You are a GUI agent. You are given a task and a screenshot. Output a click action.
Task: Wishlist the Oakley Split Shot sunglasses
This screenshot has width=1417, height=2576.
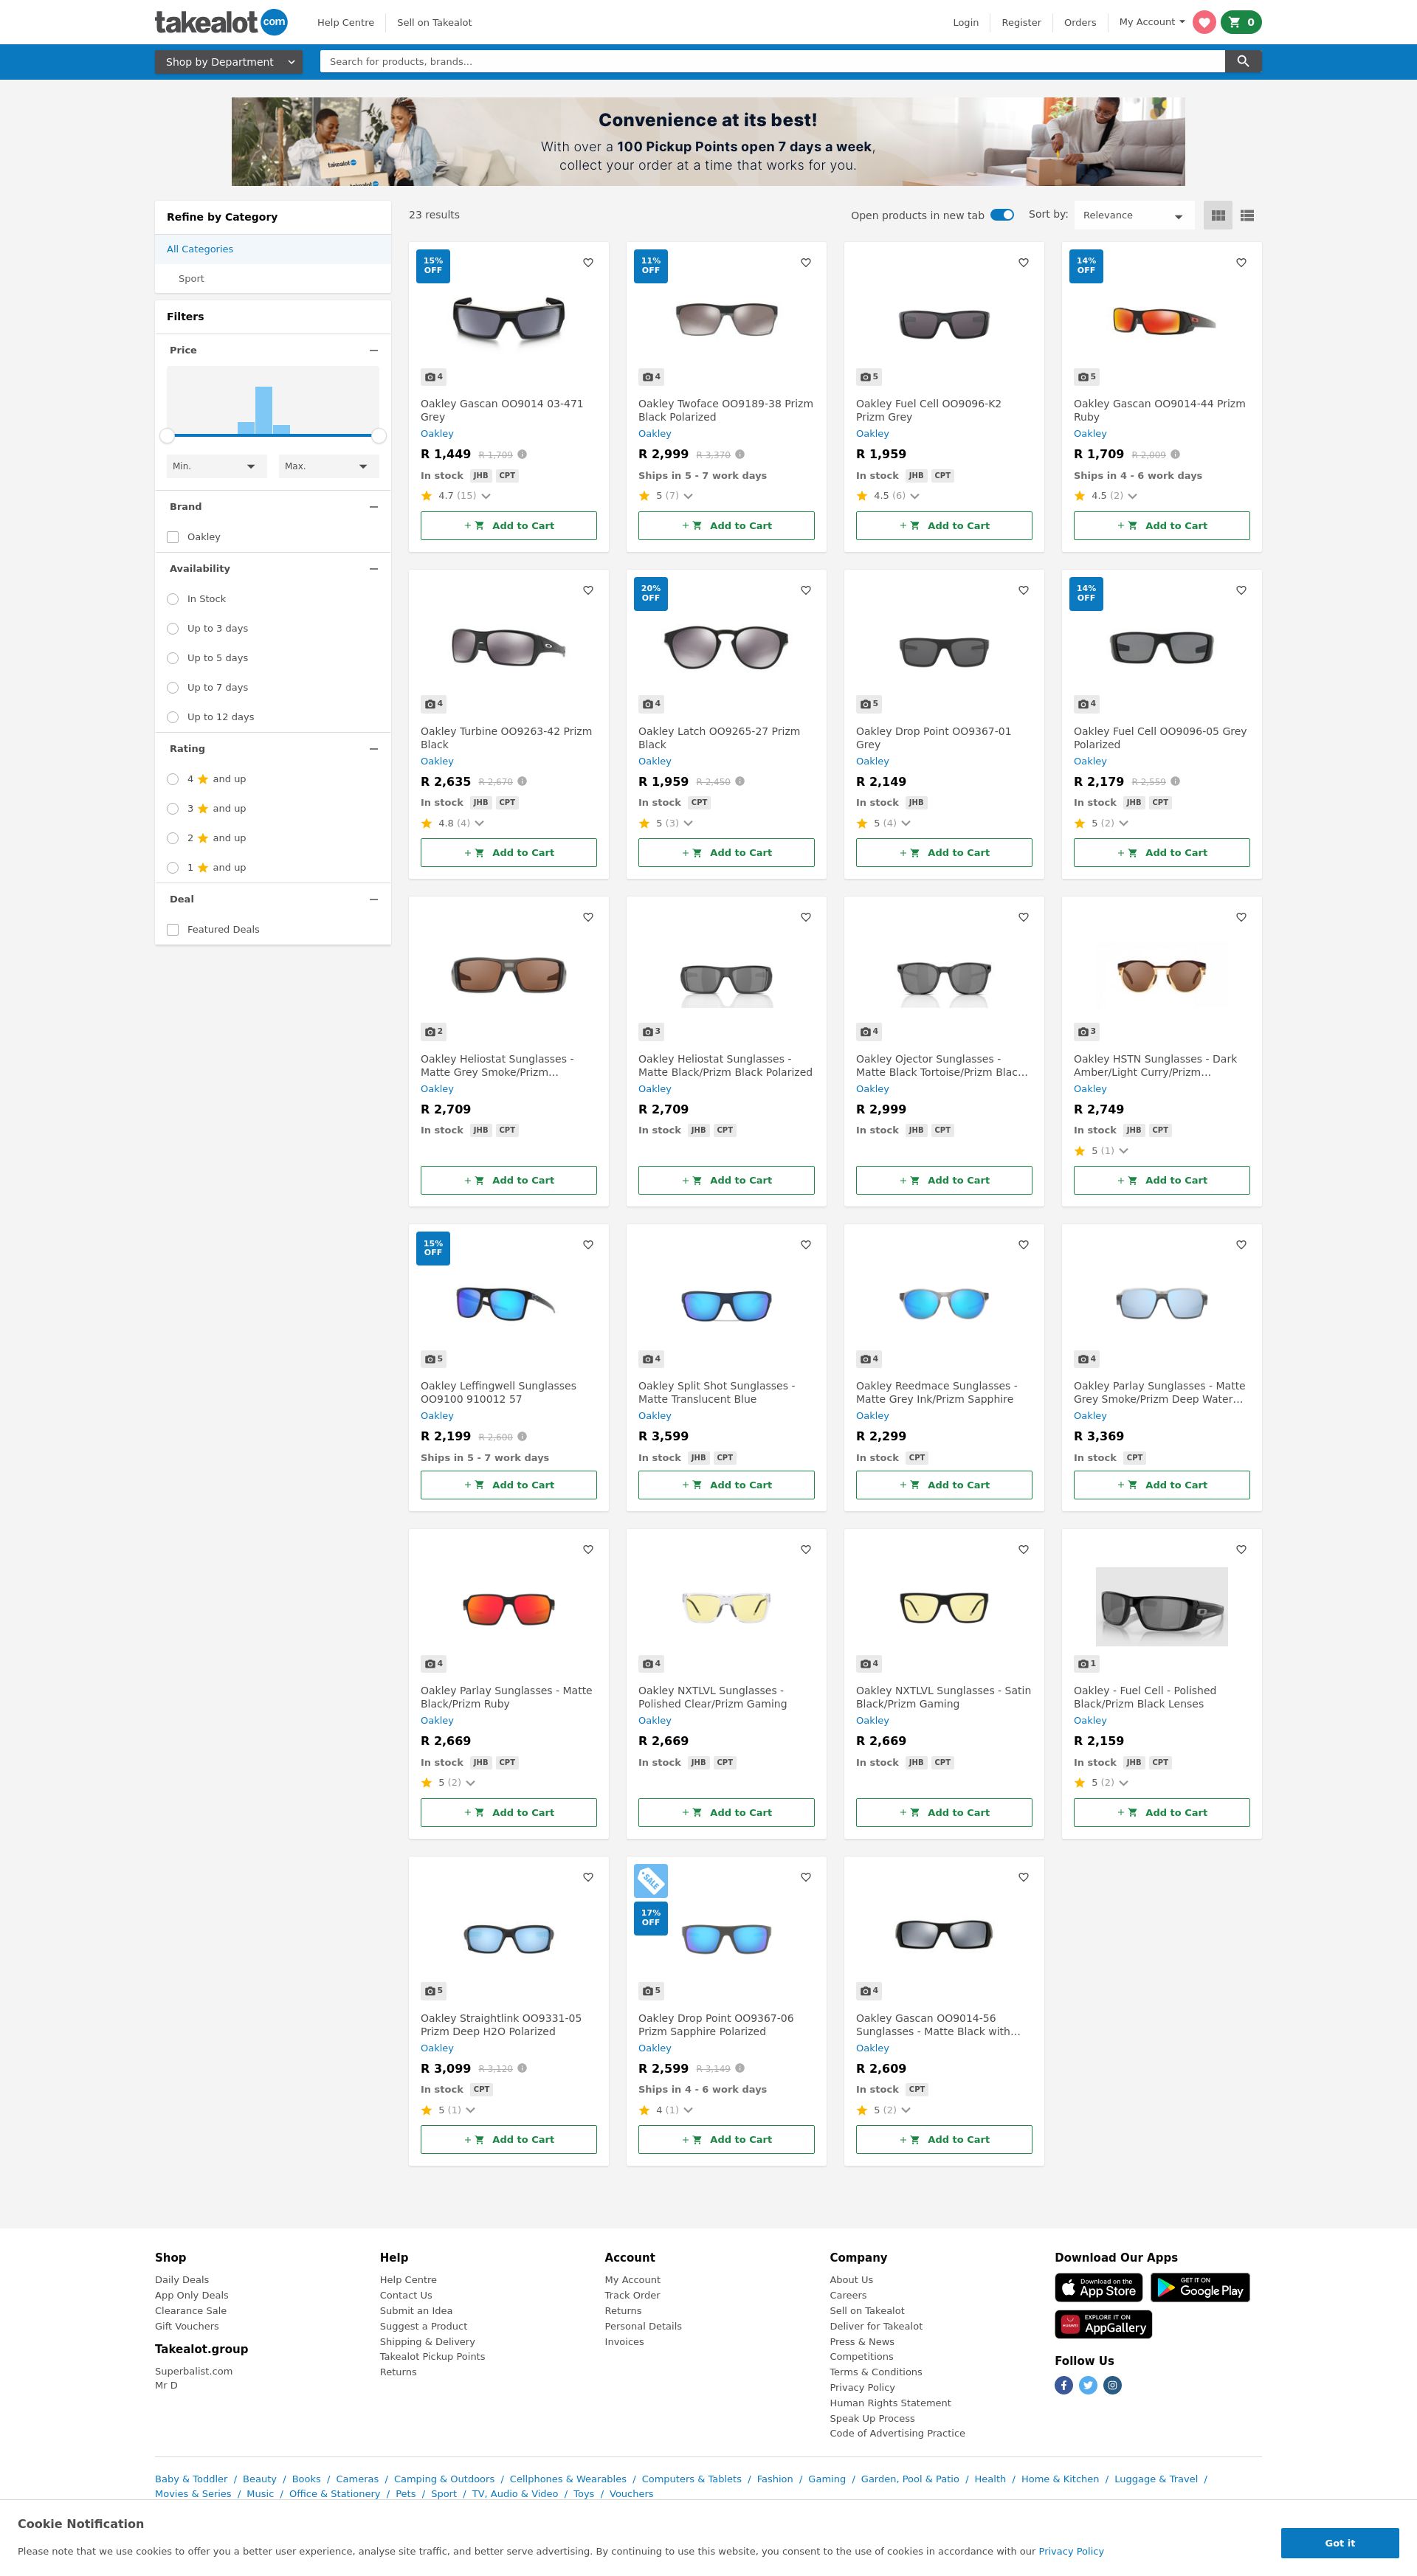click(806, 1245)
